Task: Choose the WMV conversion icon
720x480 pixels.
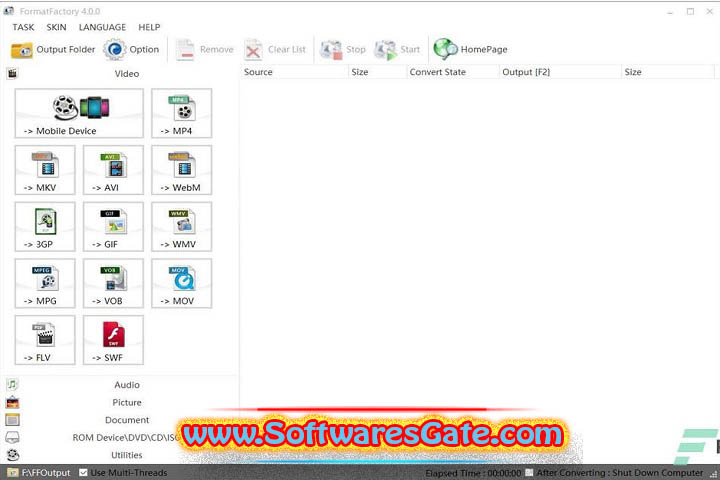Action: [x=181, y=226]
